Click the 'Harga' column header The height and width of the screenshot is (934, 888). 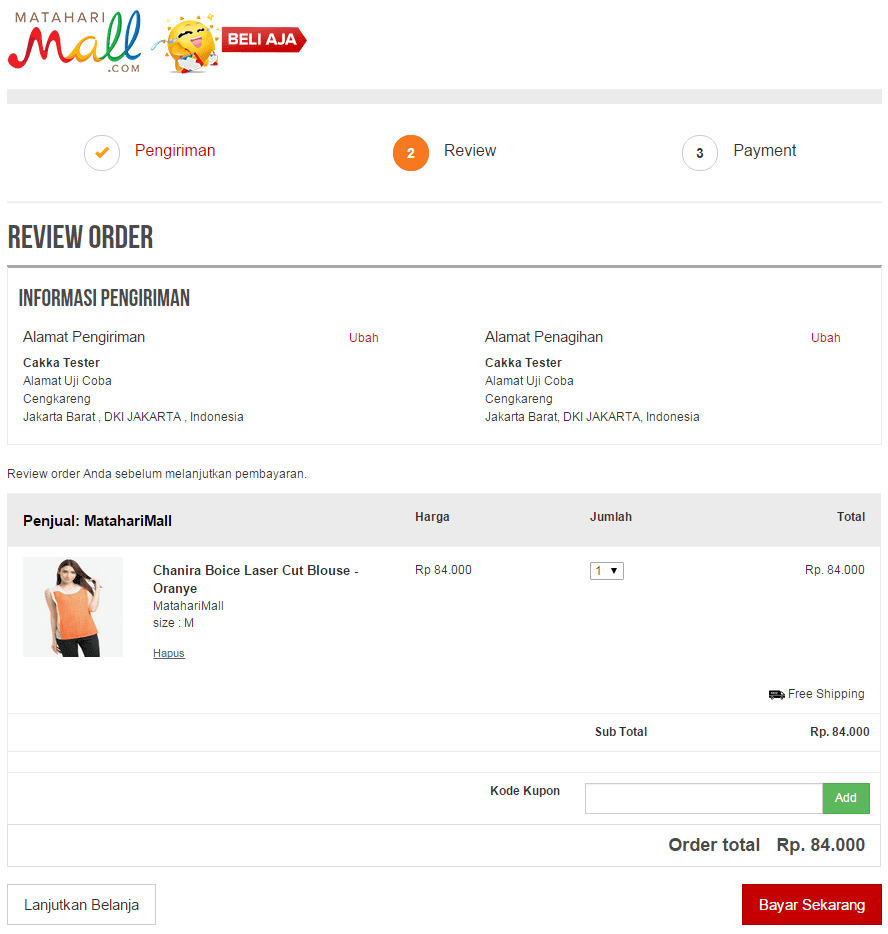(x=432, y=517)
